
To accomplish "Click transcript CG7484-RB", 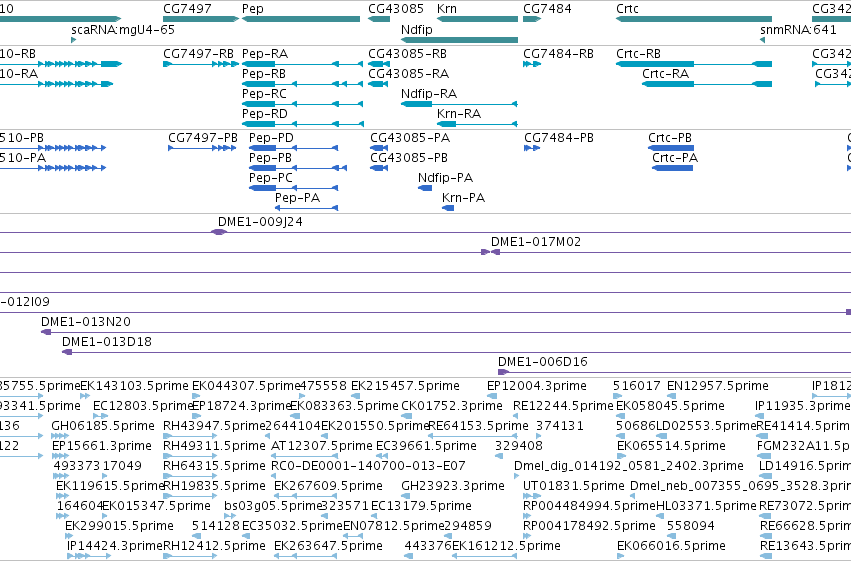I will 532,64.
